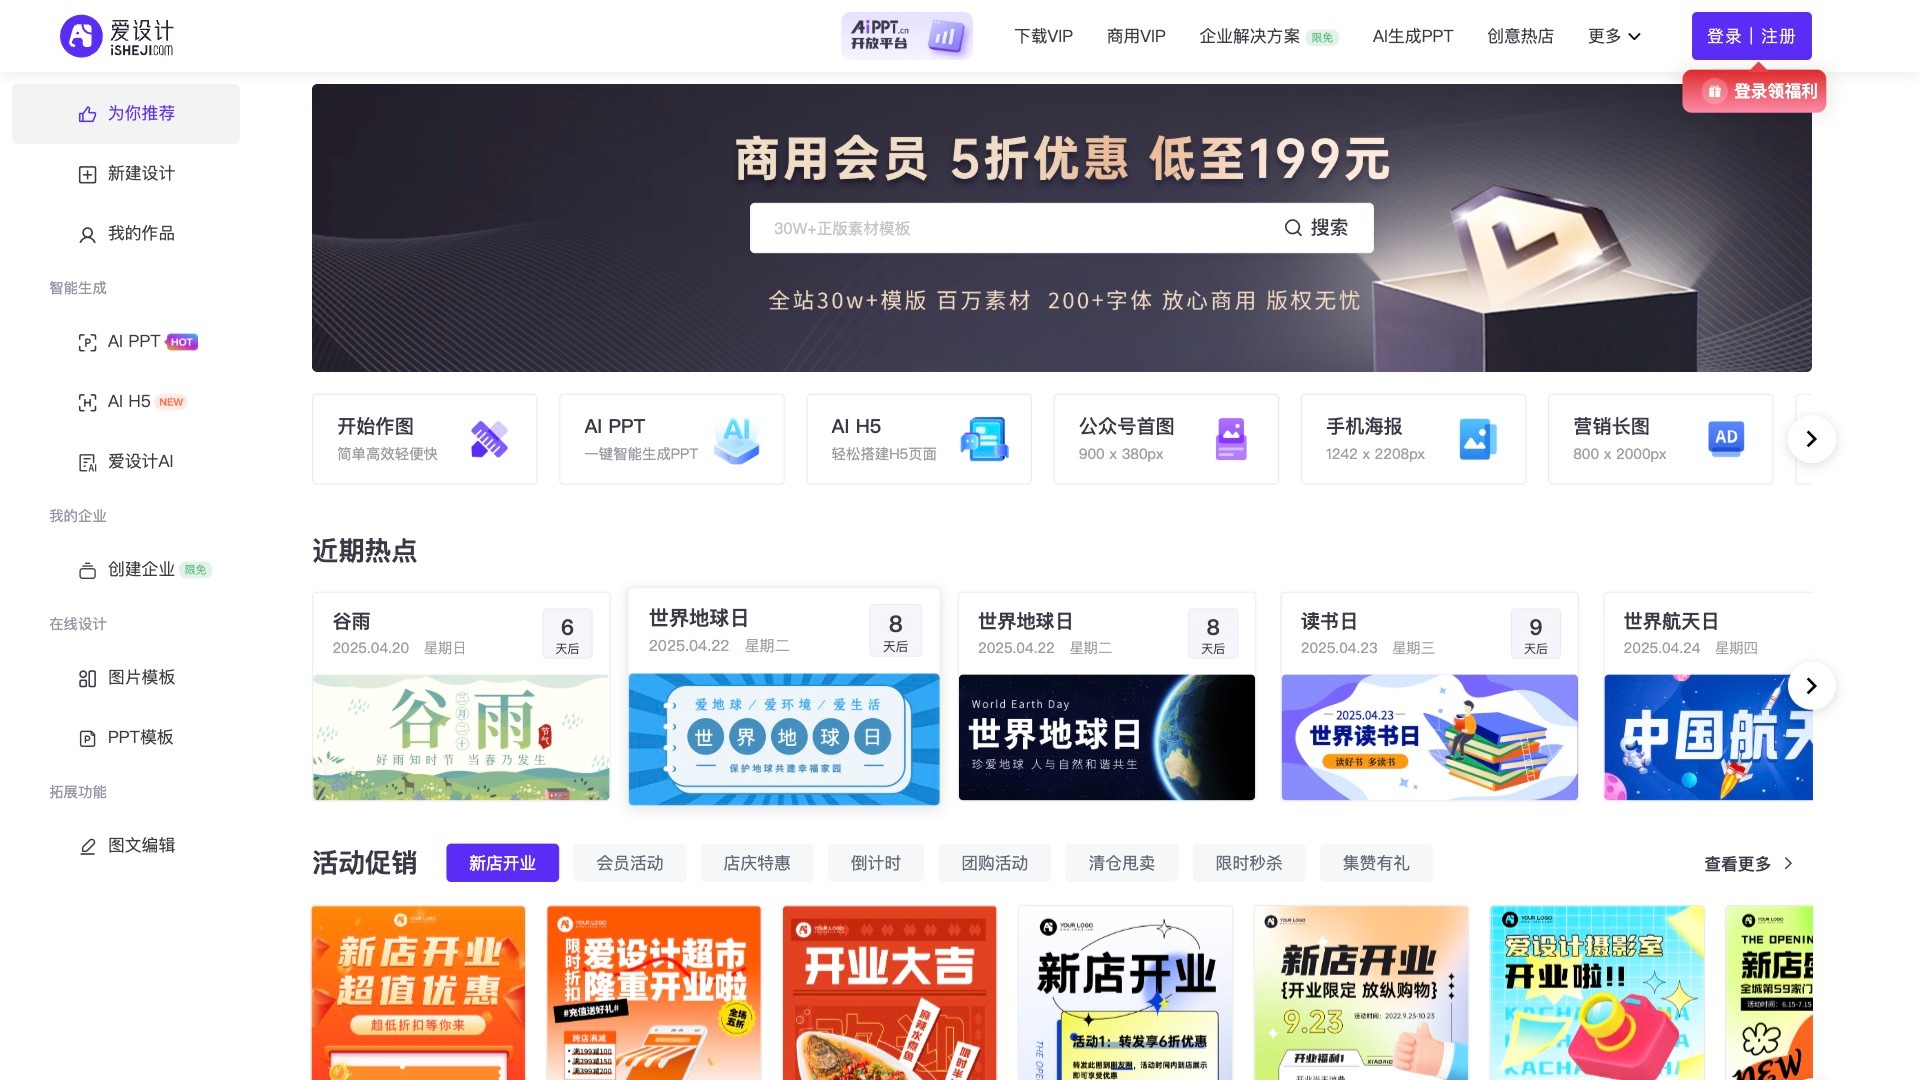Click the 登录|注册 button

(1751, 35)
